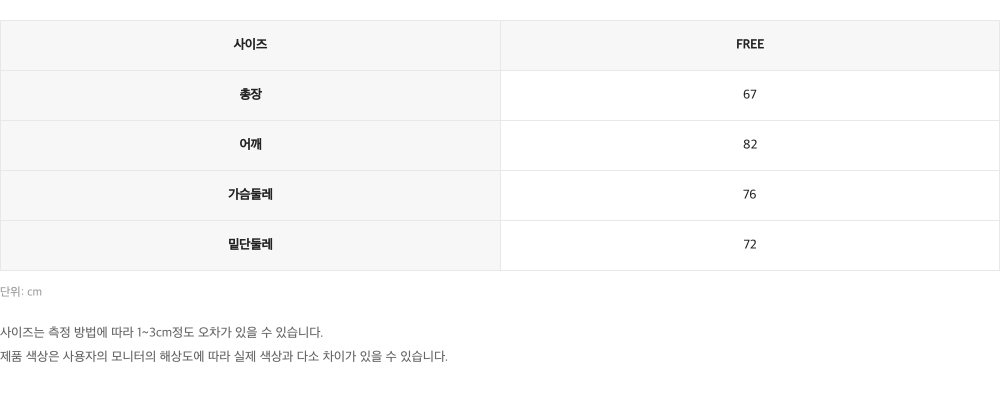Click the "어깨" row label
This screenshot has height=420, width=1000.
tap(250, 144)
